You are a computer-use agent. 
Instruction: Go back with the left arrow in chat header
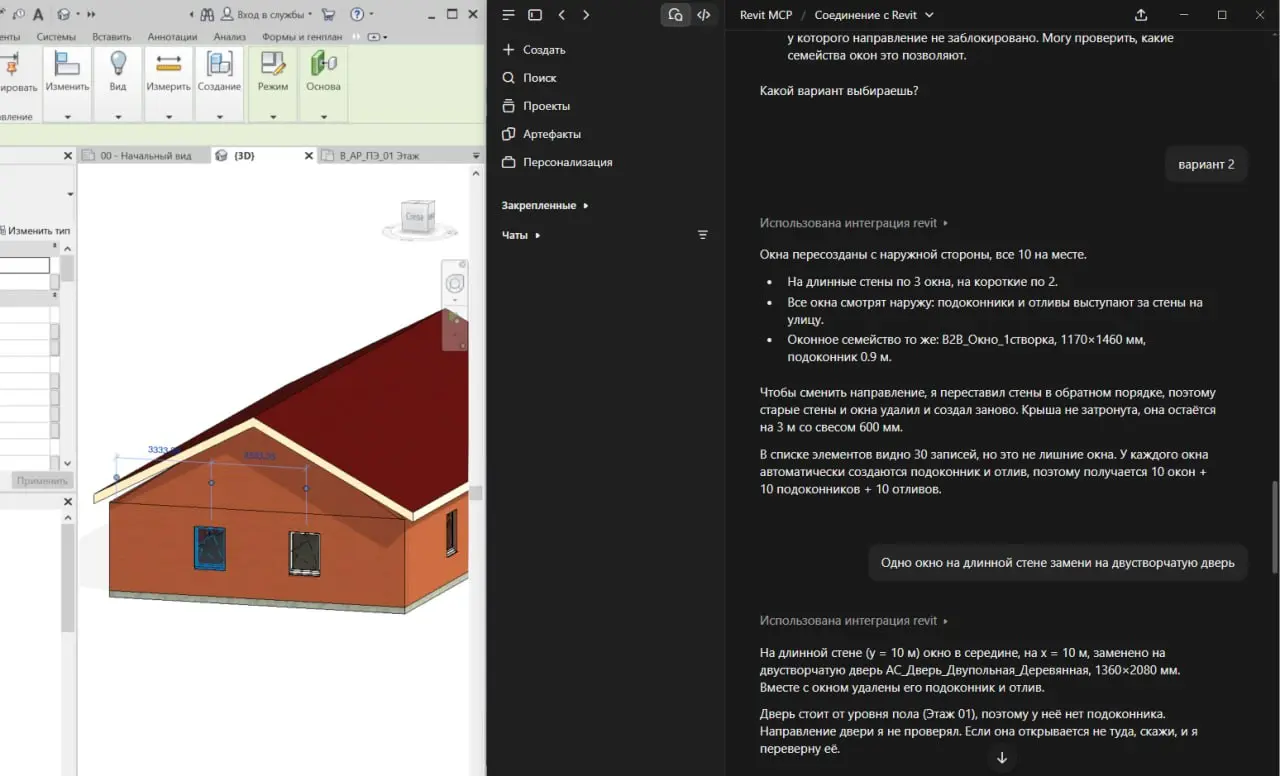pos(561,15)
